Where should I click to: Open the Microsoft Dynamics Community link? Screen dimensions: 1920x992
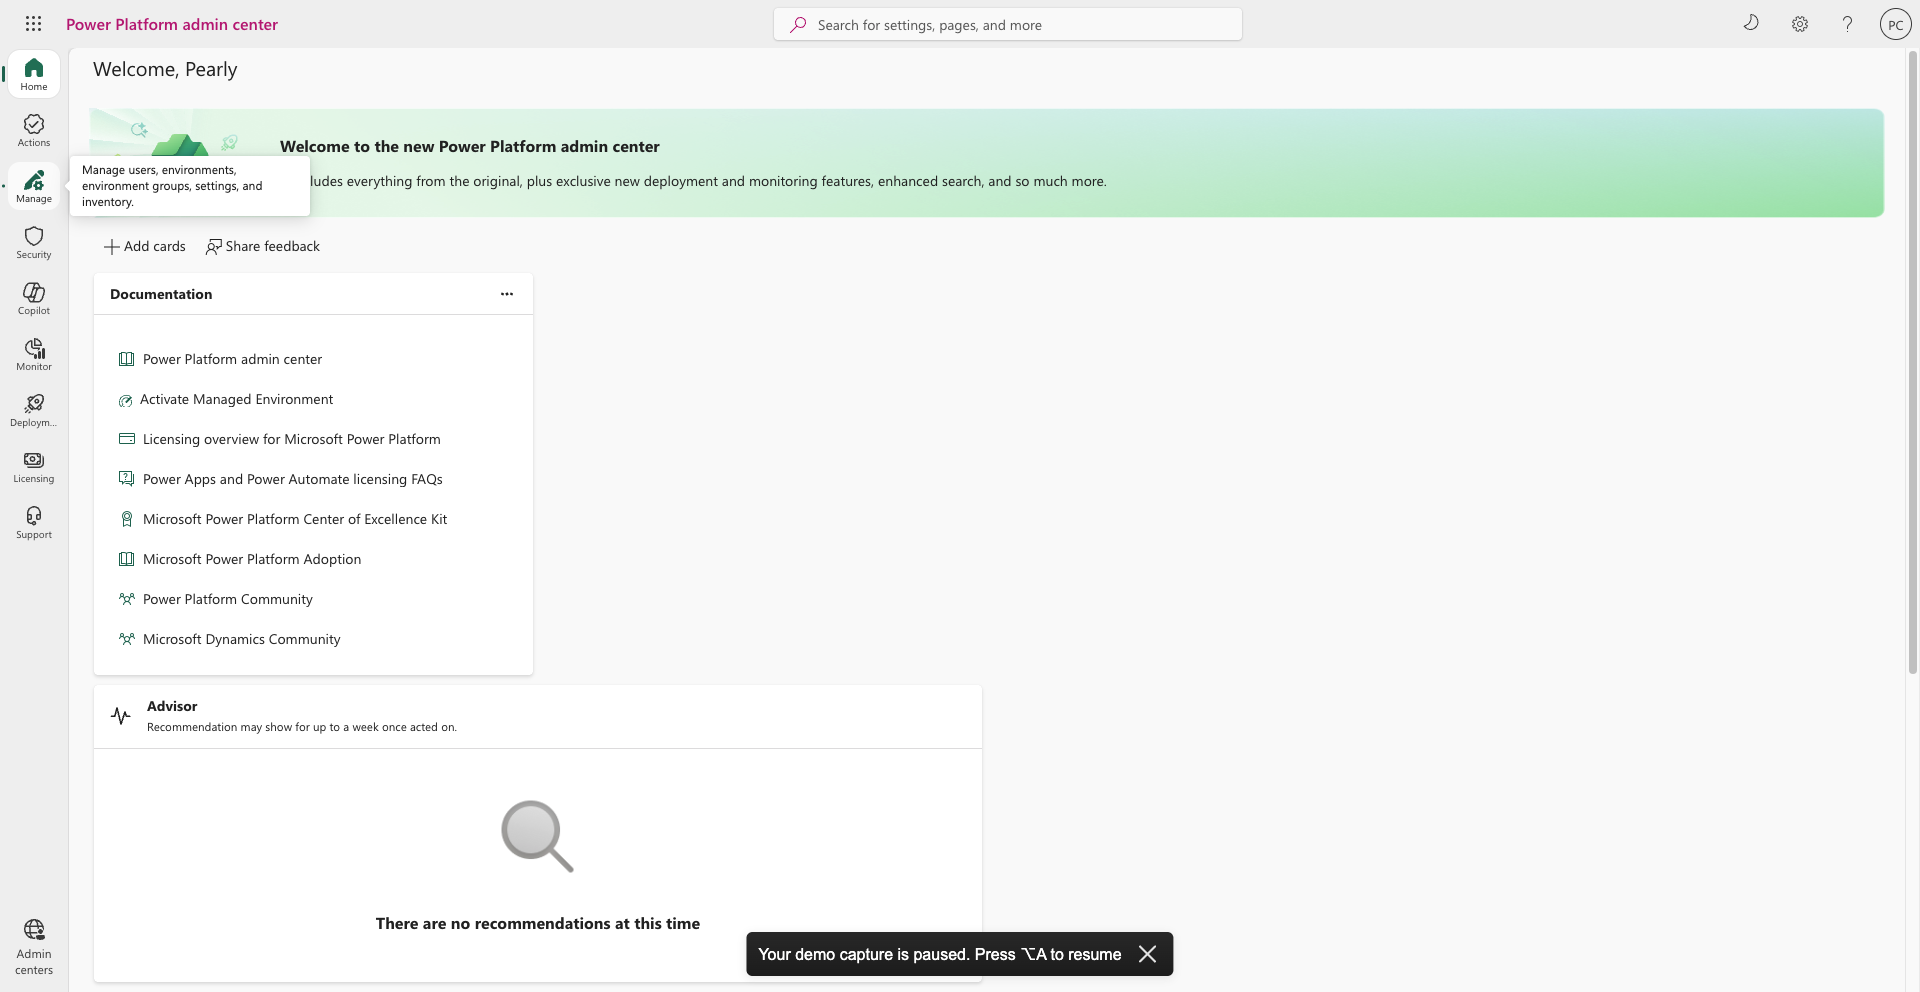click(x=241, y=639)
